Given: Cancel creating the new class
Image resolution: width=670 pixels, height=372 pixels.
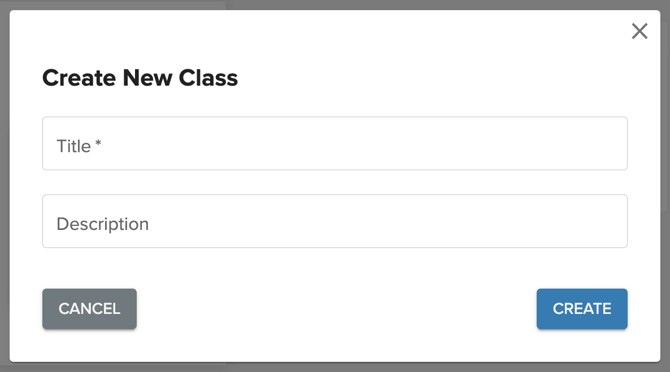Looking at the screenshot, I should click(89, 309).
